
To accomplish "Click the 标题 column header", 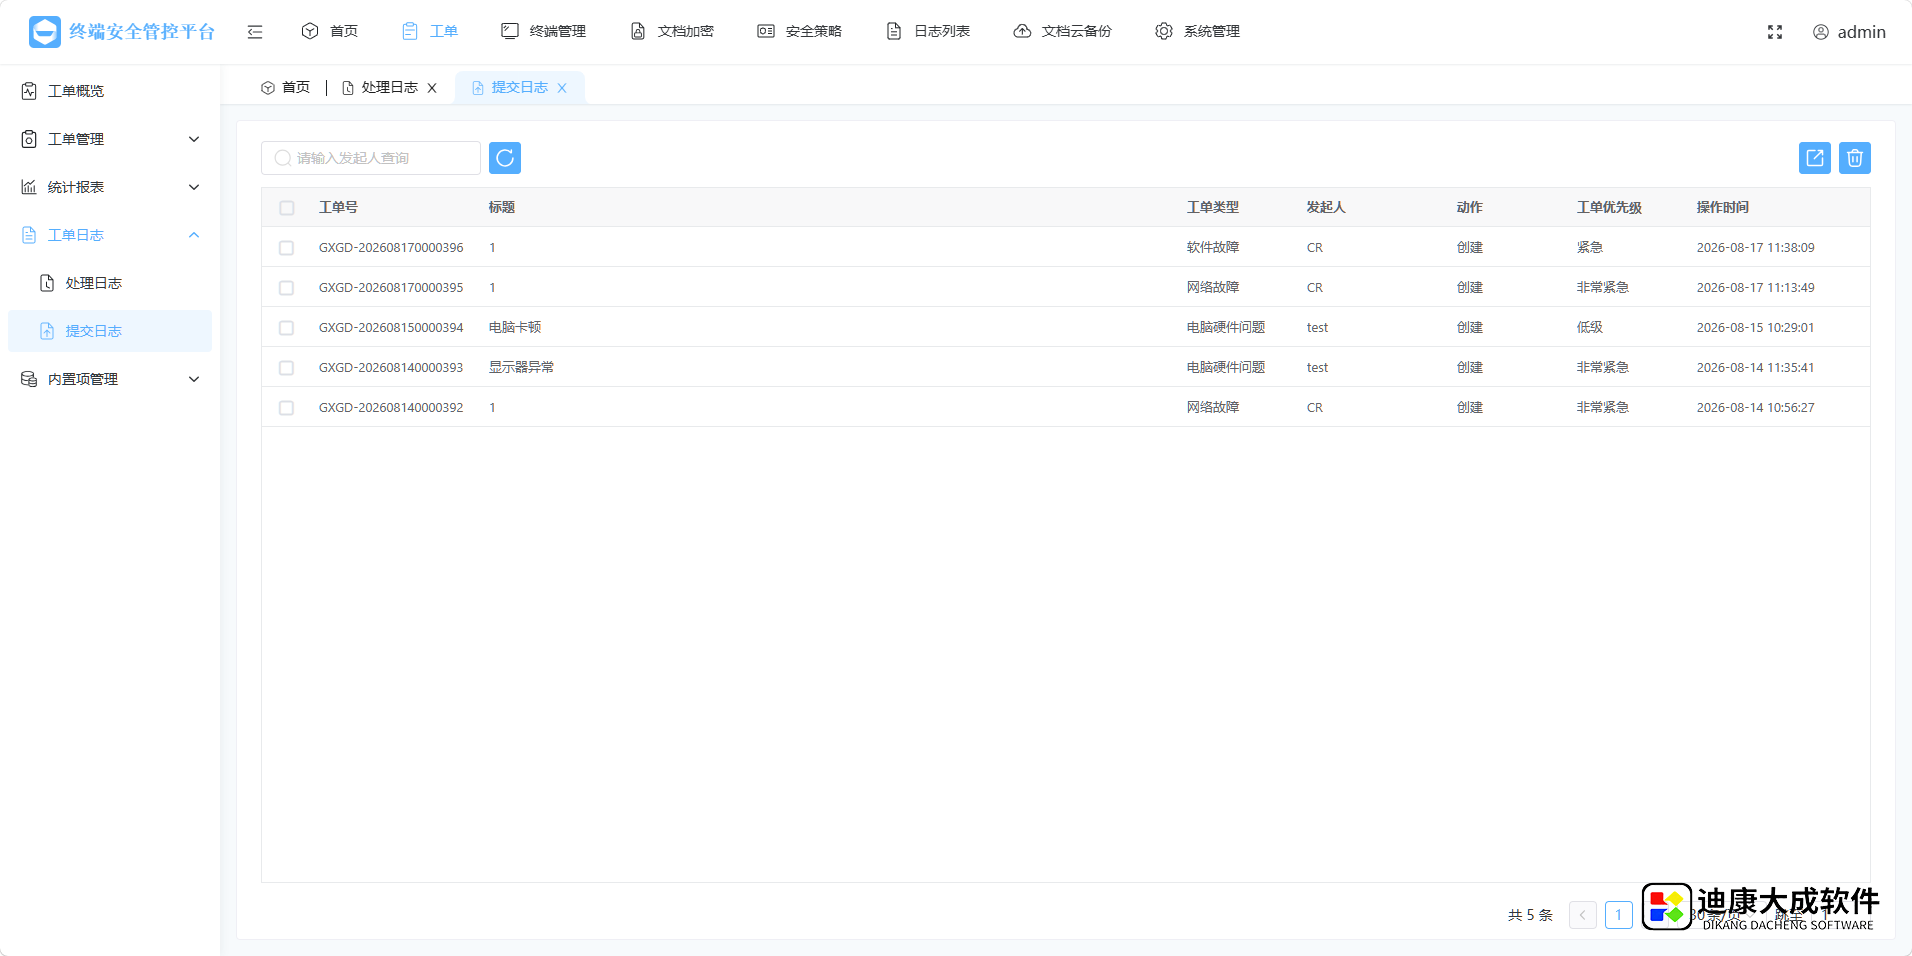I will pos(502,207).
